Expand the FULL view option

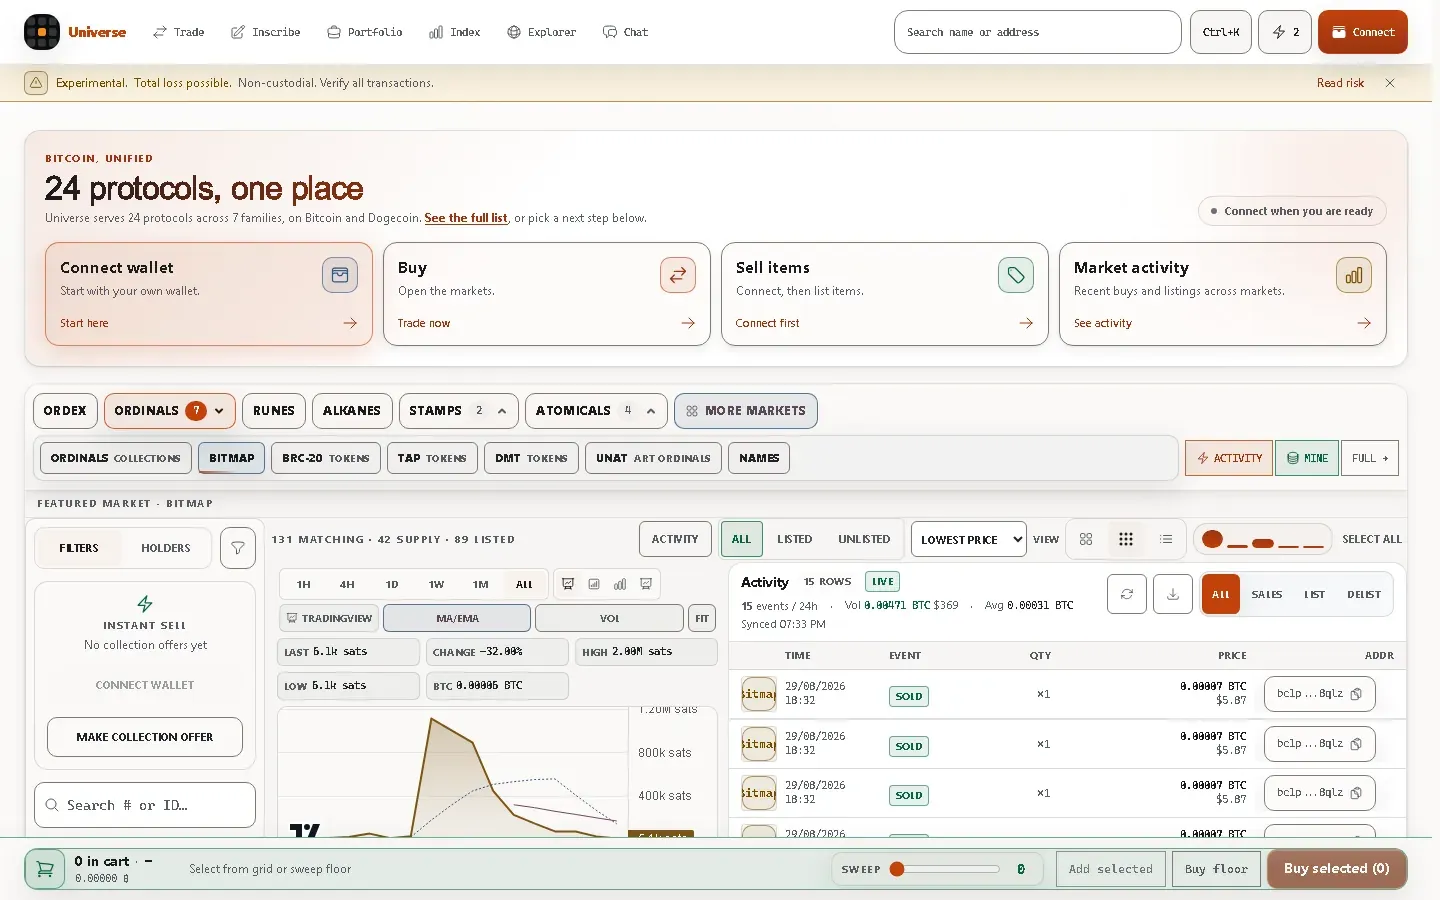pos(1370,458)
